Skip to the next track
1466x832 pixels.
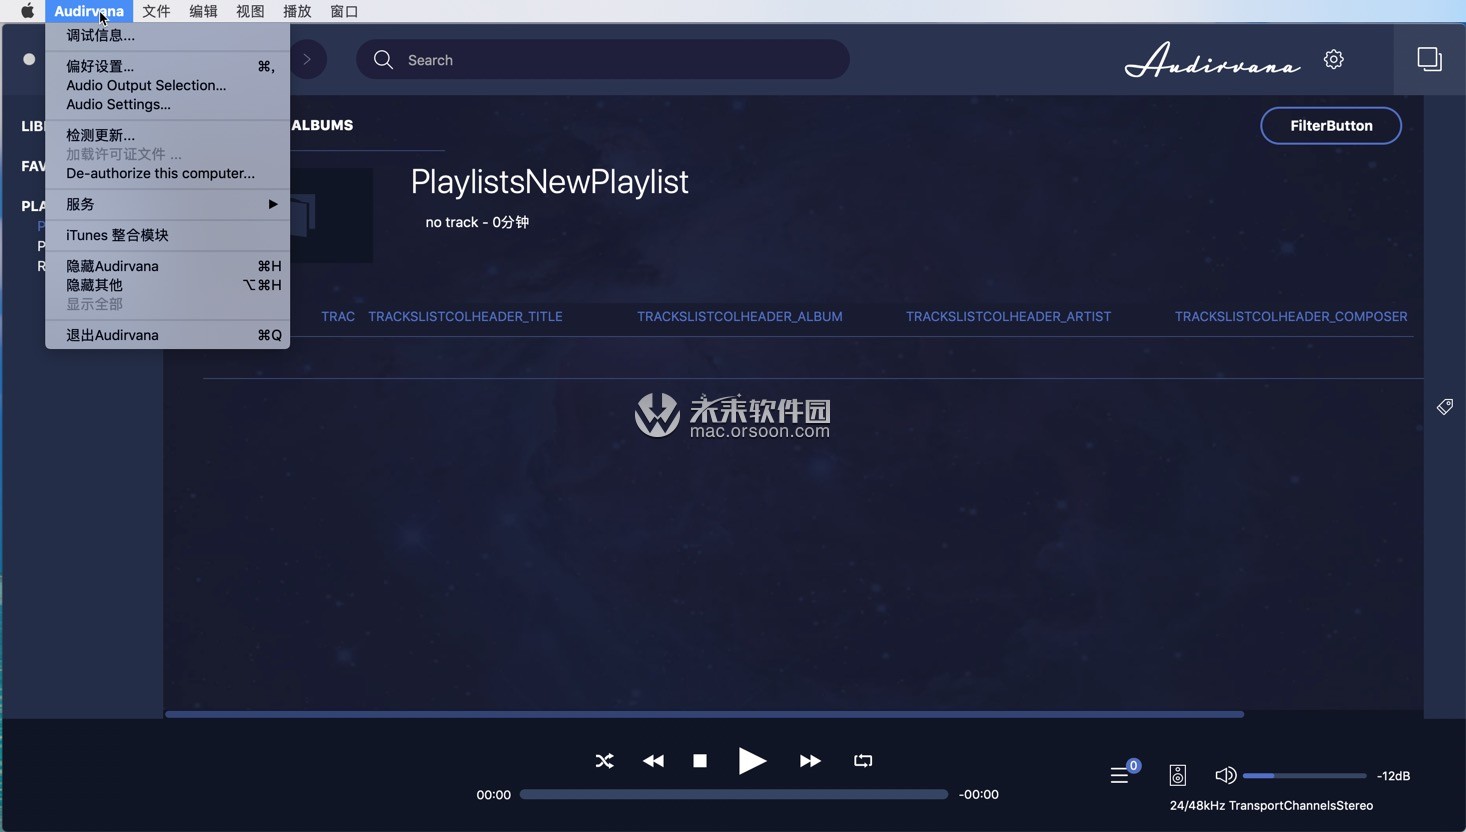point(810,761)
